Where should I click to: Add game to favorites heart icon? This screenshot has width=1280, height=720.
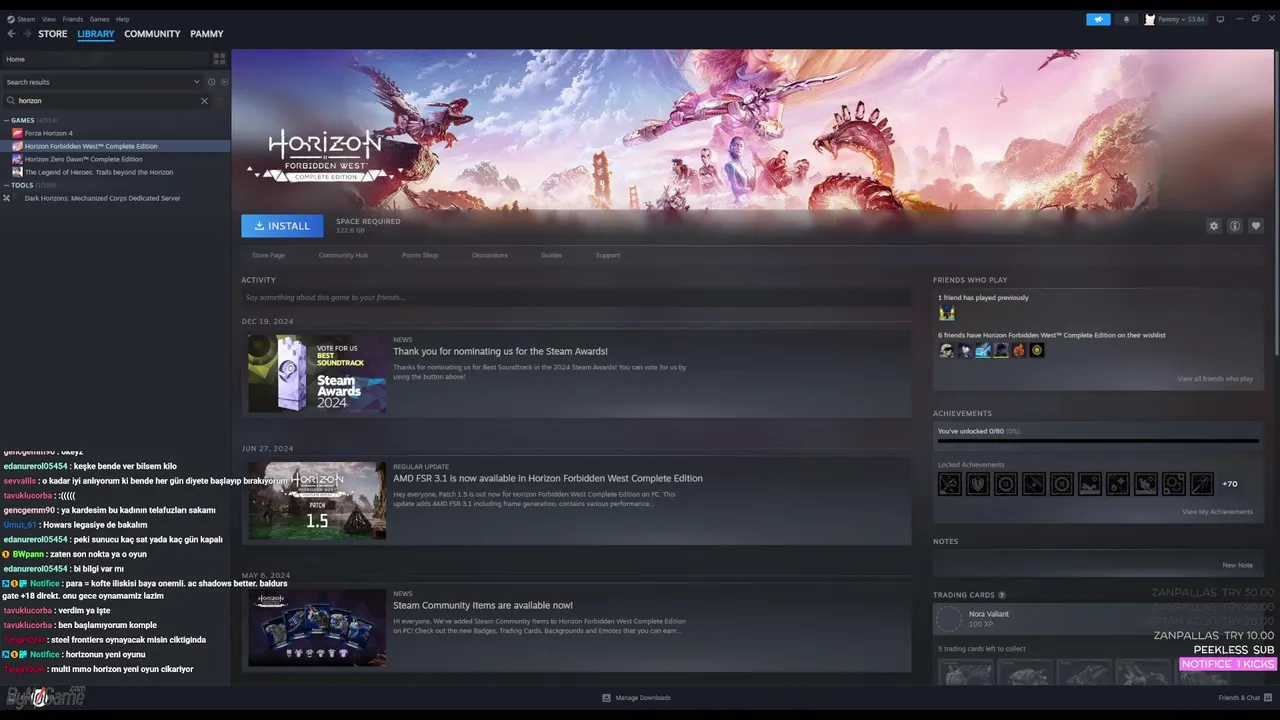click(x=1256, y=226)
